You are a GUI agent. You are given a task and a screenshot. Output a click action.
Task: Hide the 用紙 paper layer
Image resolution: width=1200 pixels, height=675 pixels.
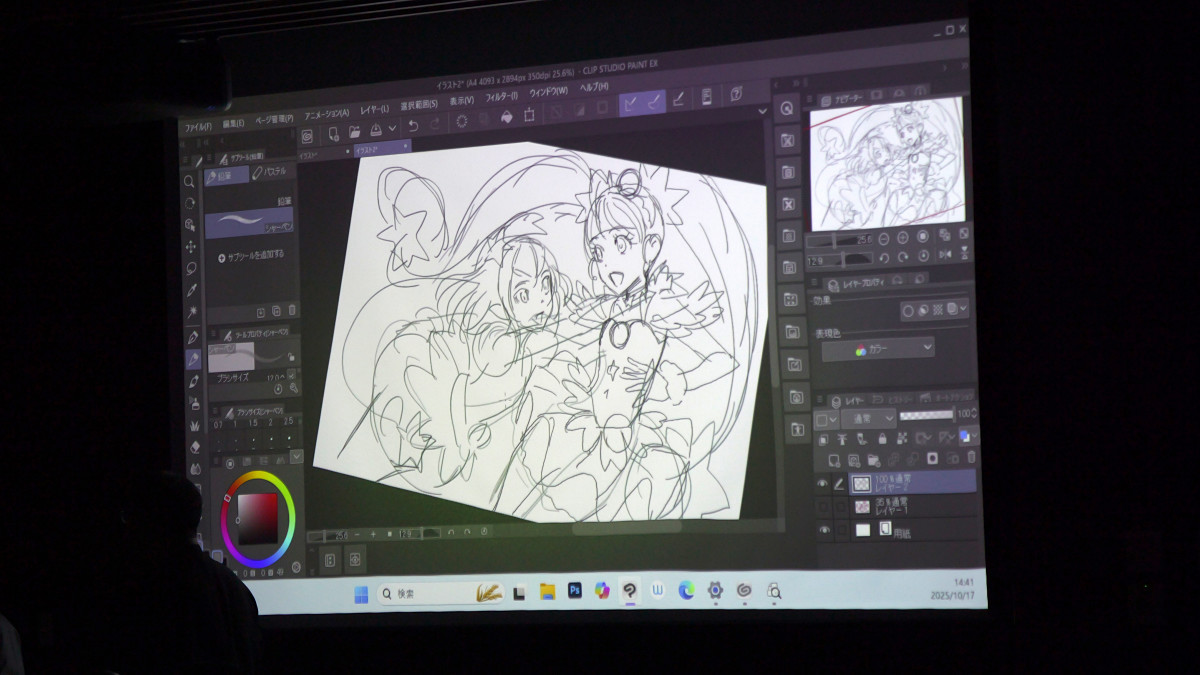pos(824,530)
